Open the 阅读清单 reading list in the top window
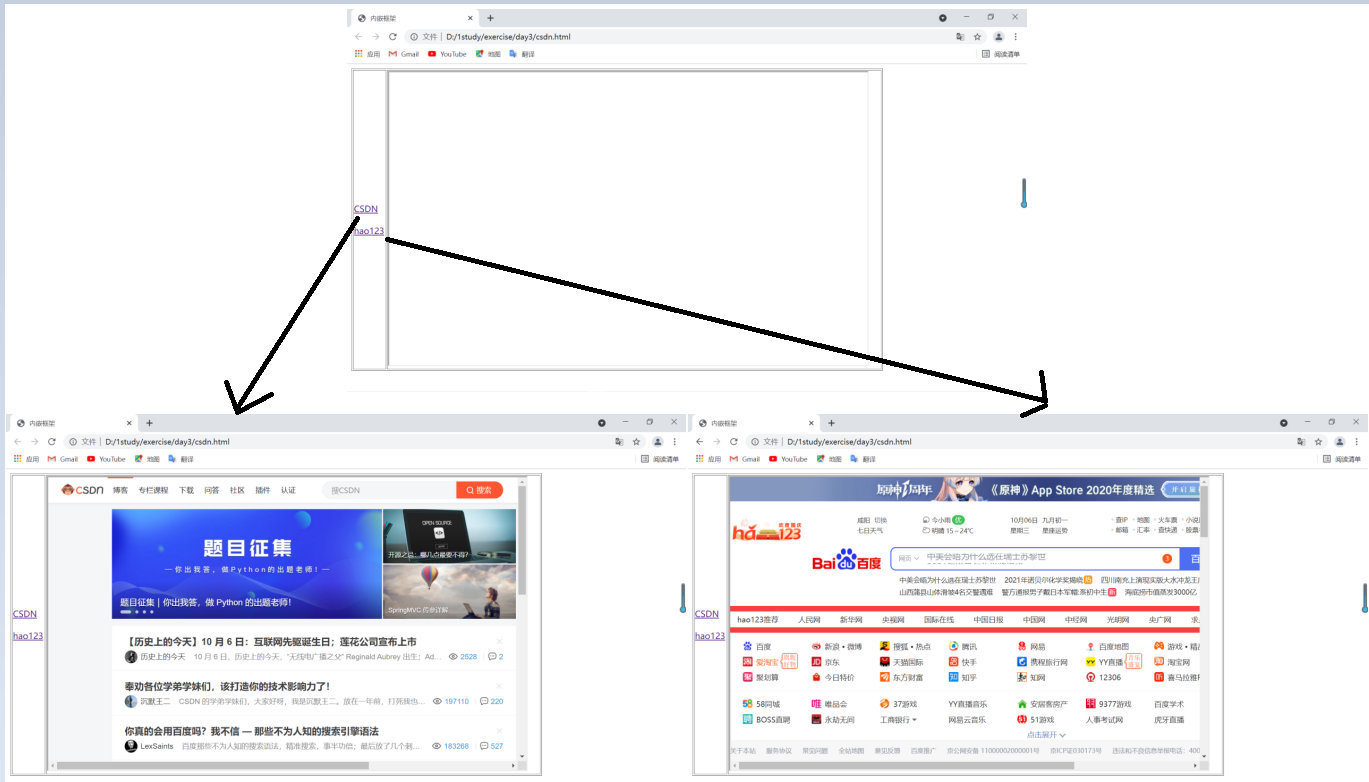Image resolution: width=1369 pixels, height=782 pixels. click(x=1001, y=54)
